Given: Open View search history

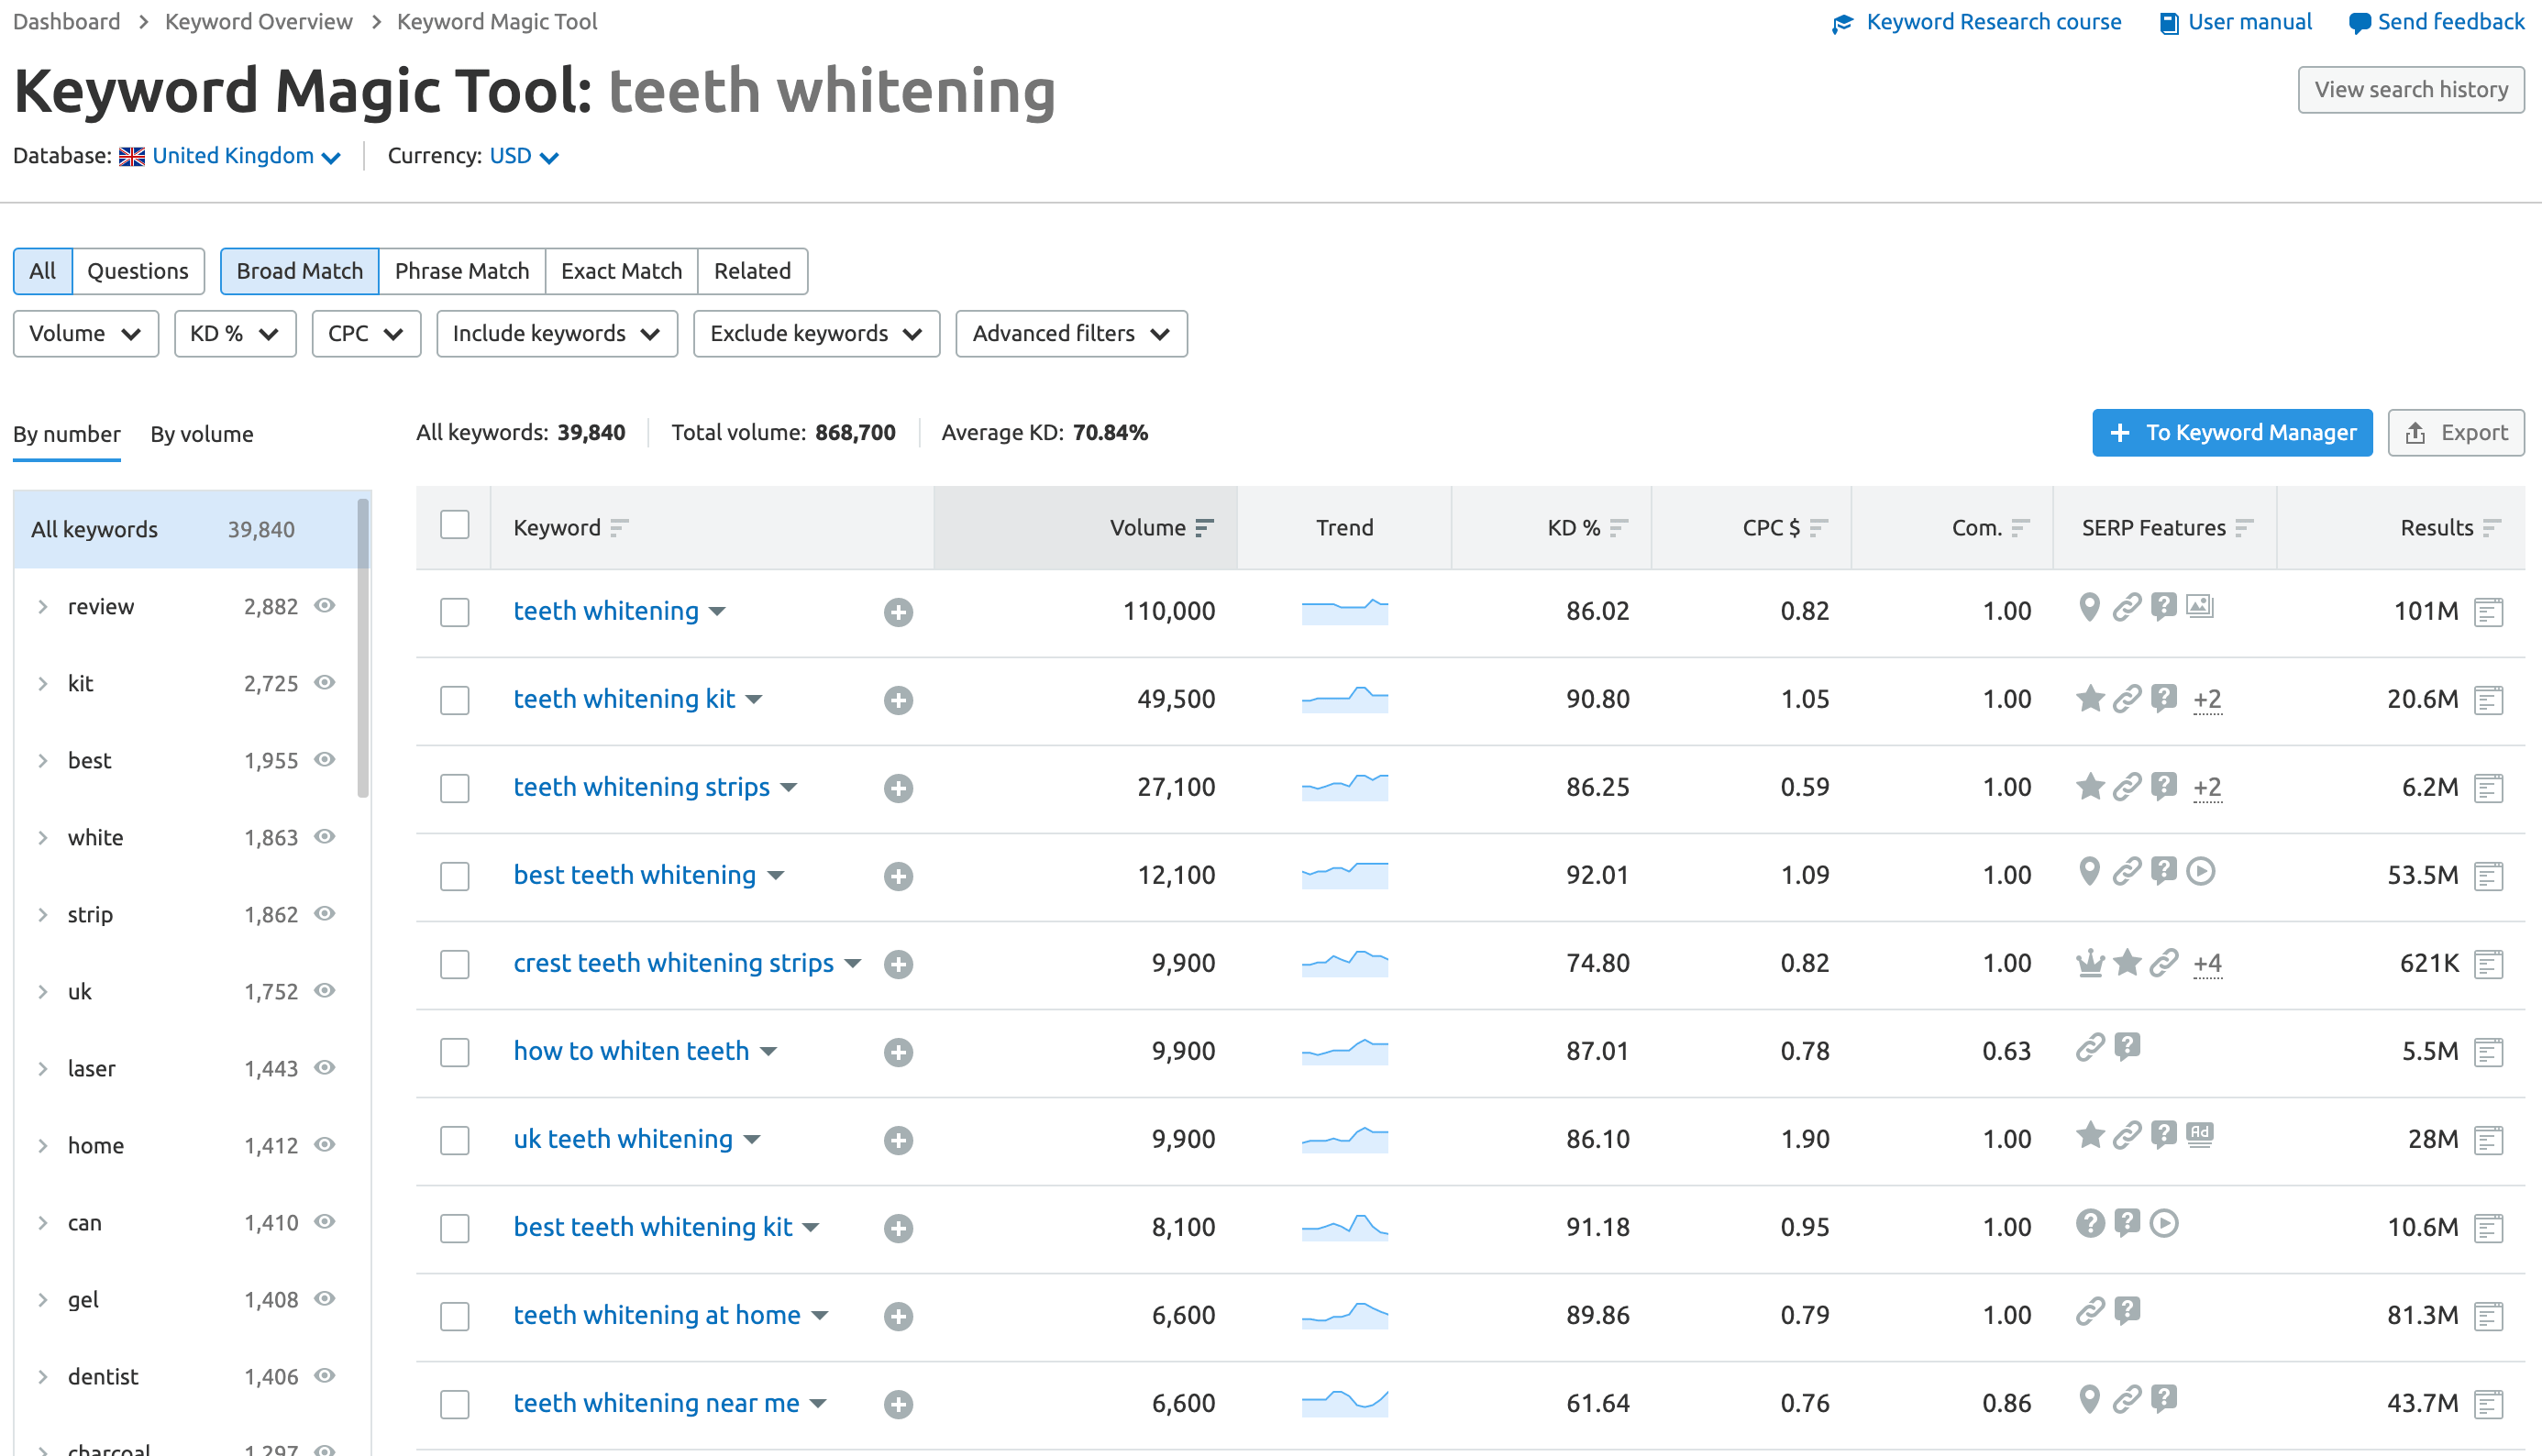Looking at the screenshot, I should pyautogui.click(x=2411, y=89).
